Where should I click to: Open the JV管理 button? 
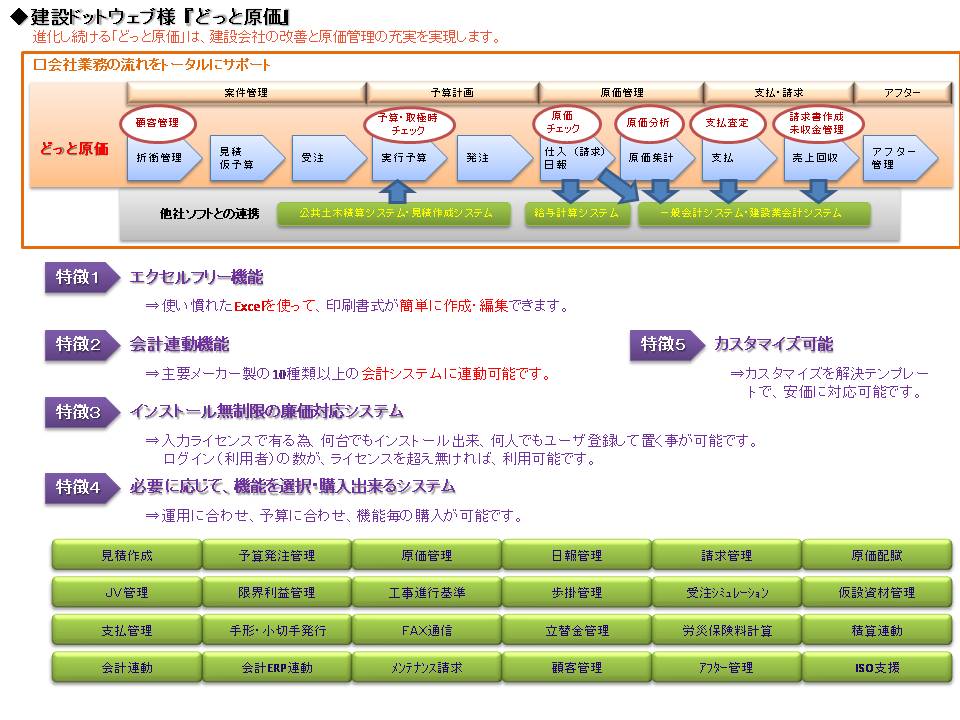point(127,593)
